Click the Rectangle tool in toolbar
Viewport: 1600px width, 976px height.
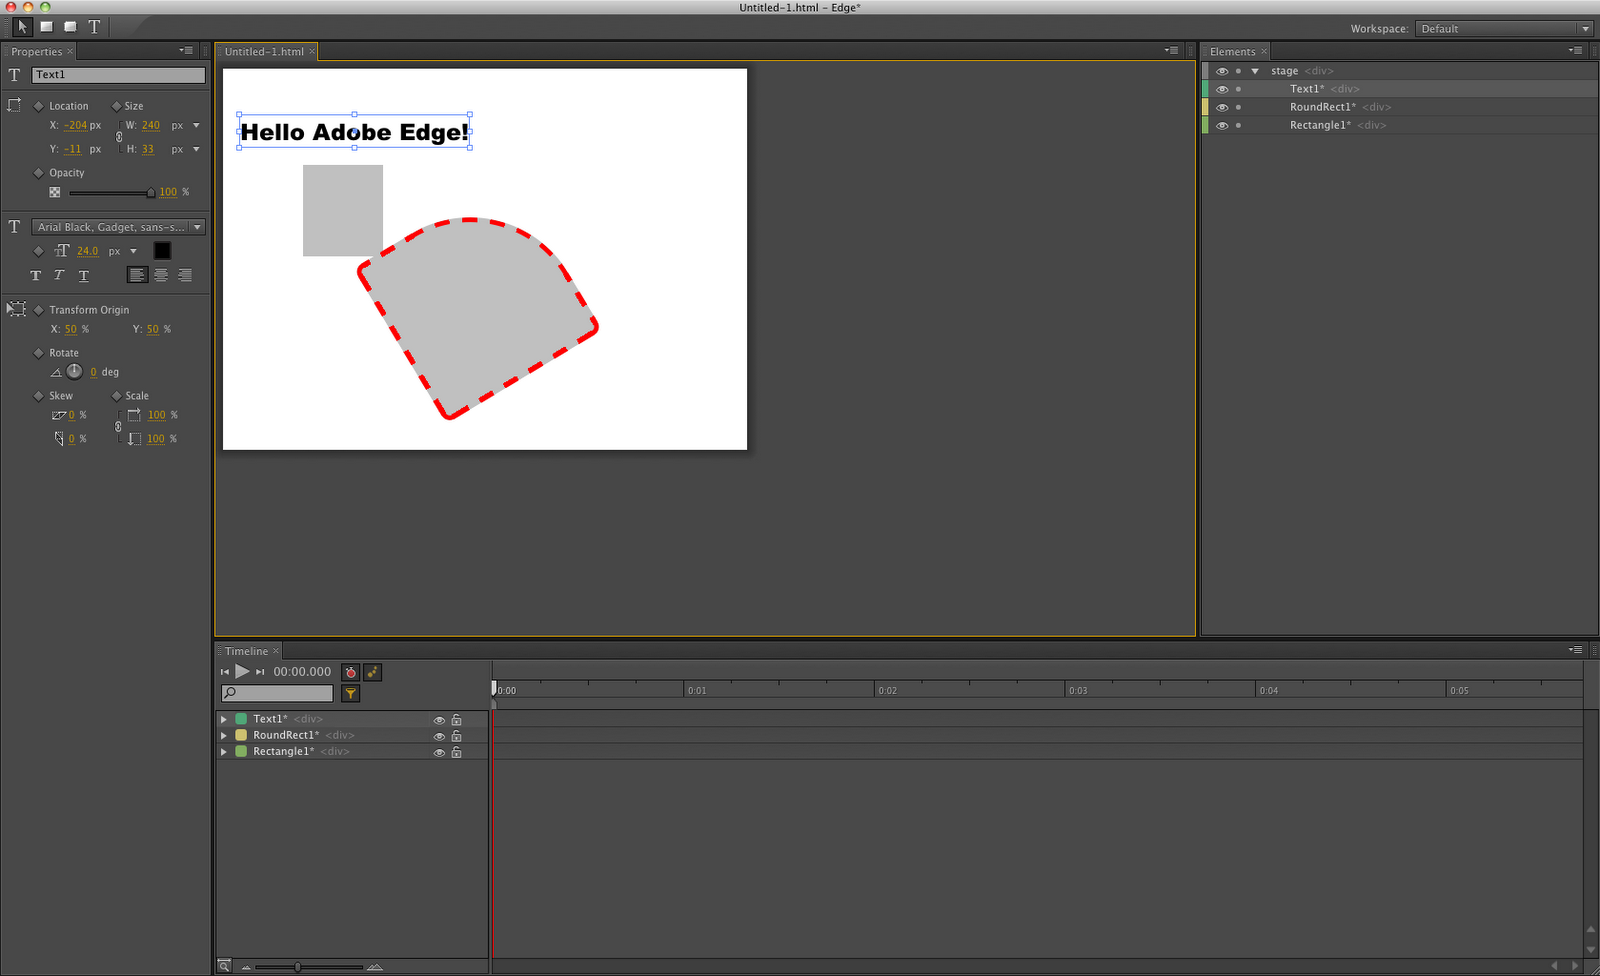pos(46,27)
